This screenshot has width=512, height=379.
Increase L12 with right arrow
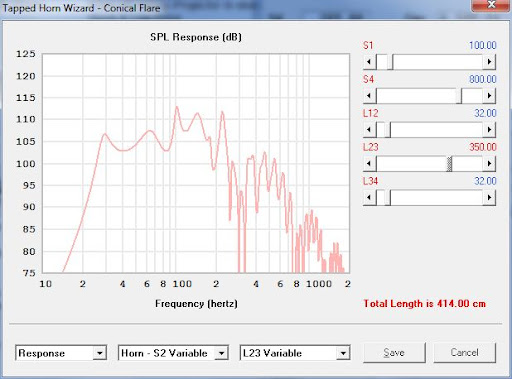click(x=489, y=130)
